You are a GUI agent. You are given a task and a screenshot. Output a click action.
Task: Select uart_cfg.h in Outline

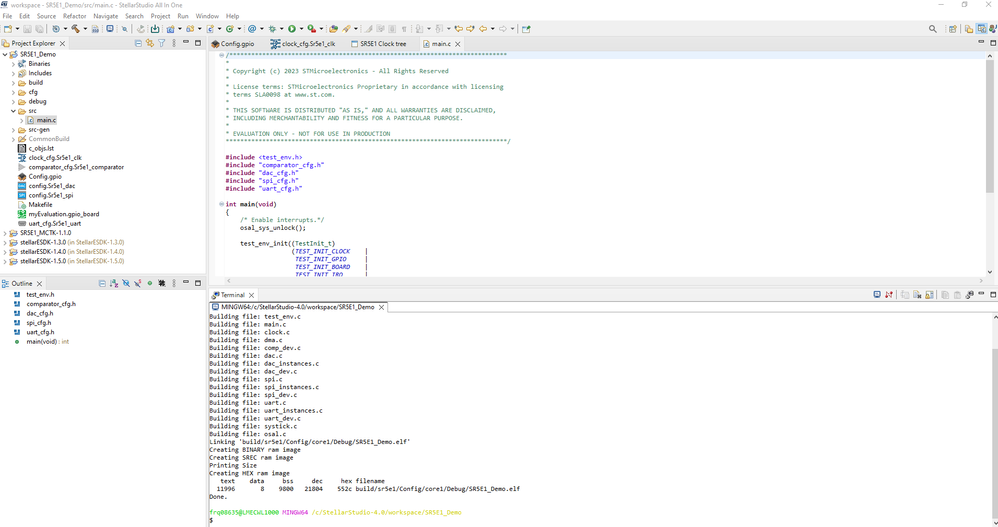click(39, 332)
